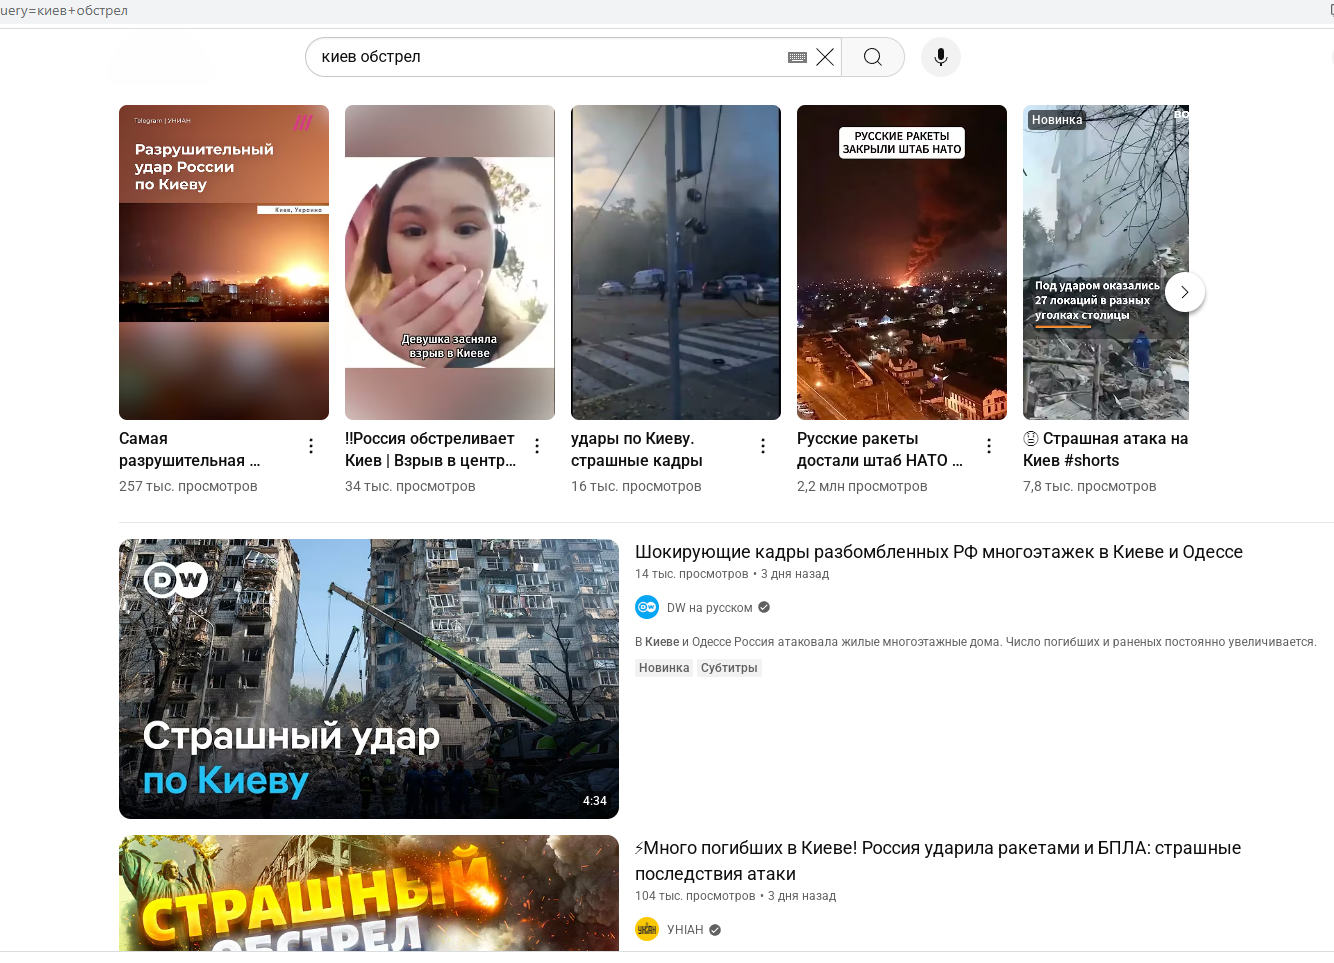Show next shorts with the right chevron

[x=1185, y=292]
